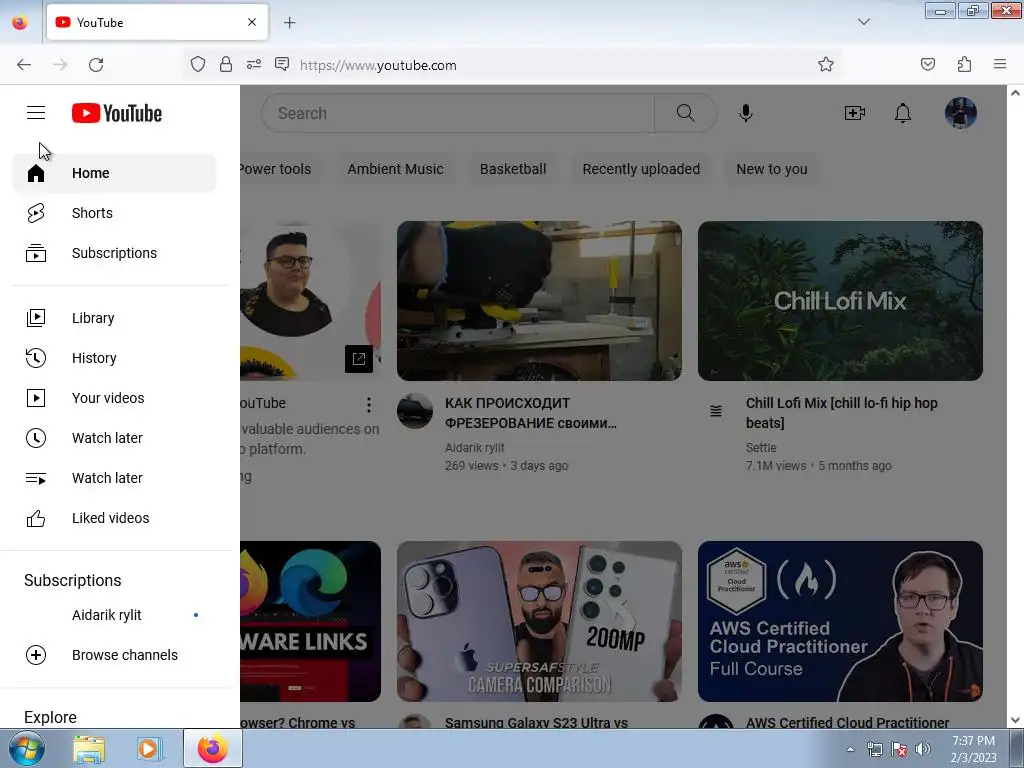The height and width of the screenshot is (768, 1024).
Task: Open the woodworking milling video thumbnail
Action: click(x=539, y=301)
